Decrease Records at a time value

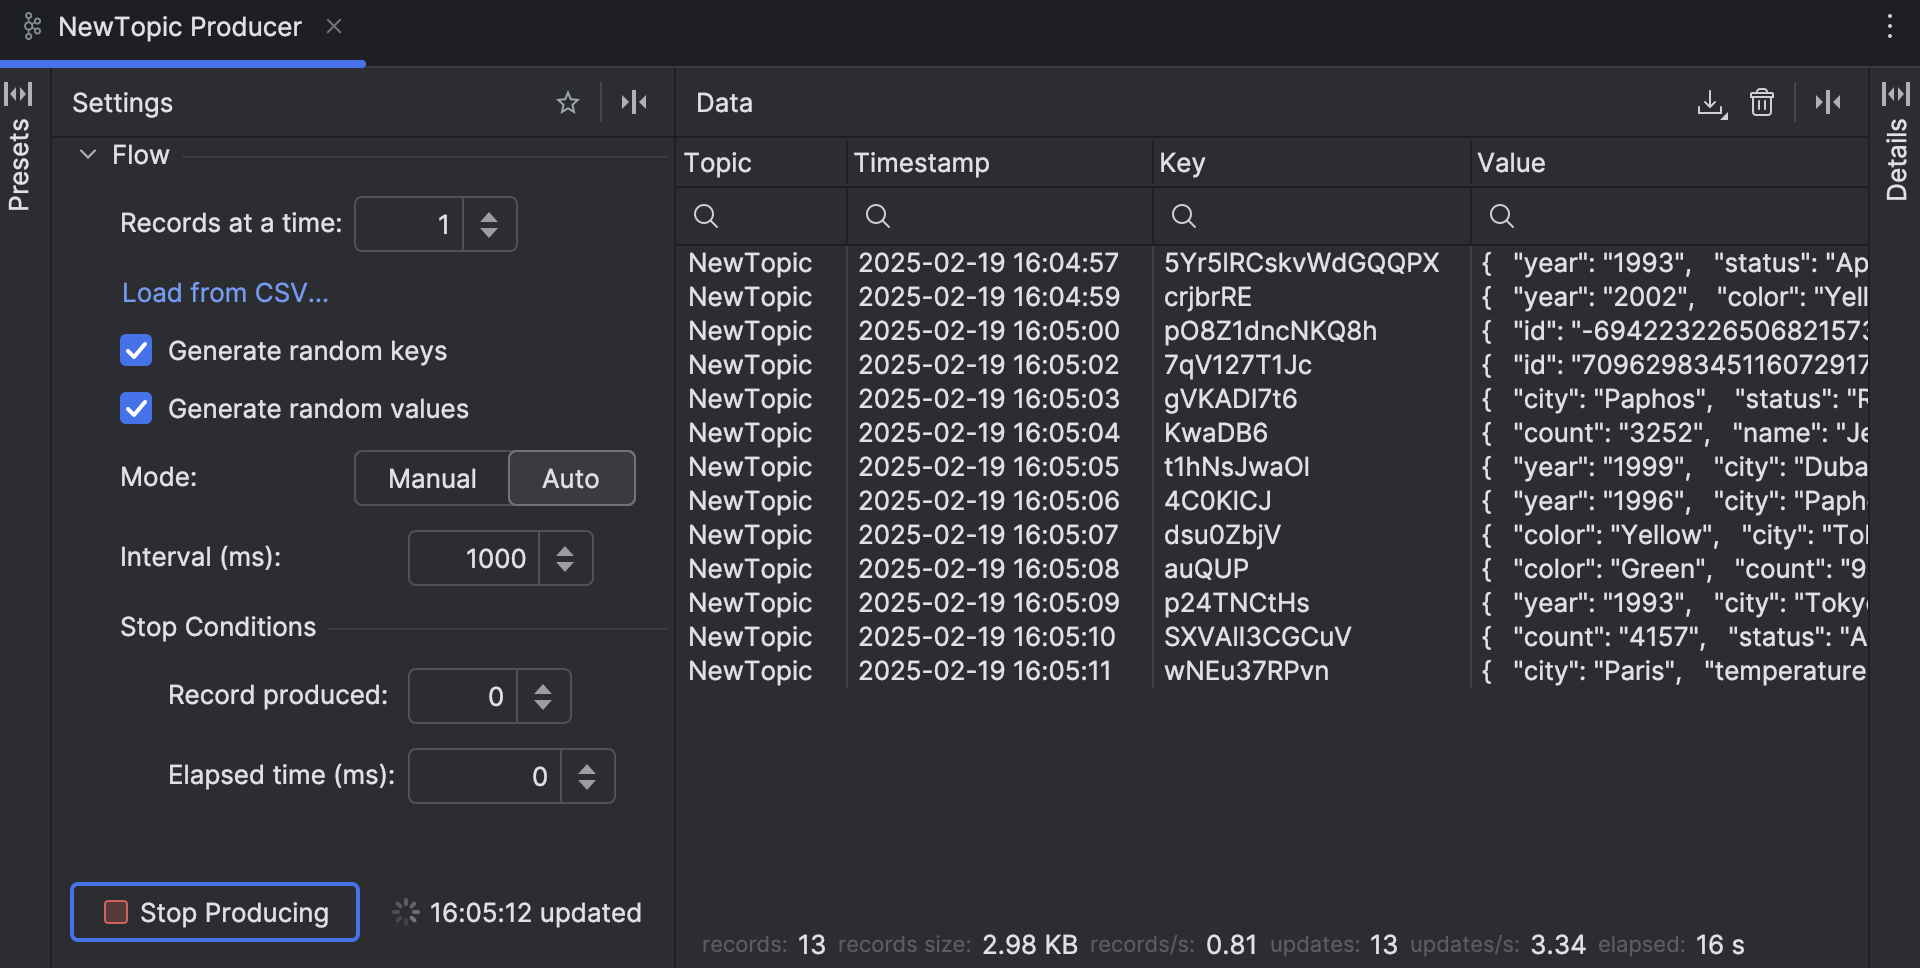(x=489, y=233)
